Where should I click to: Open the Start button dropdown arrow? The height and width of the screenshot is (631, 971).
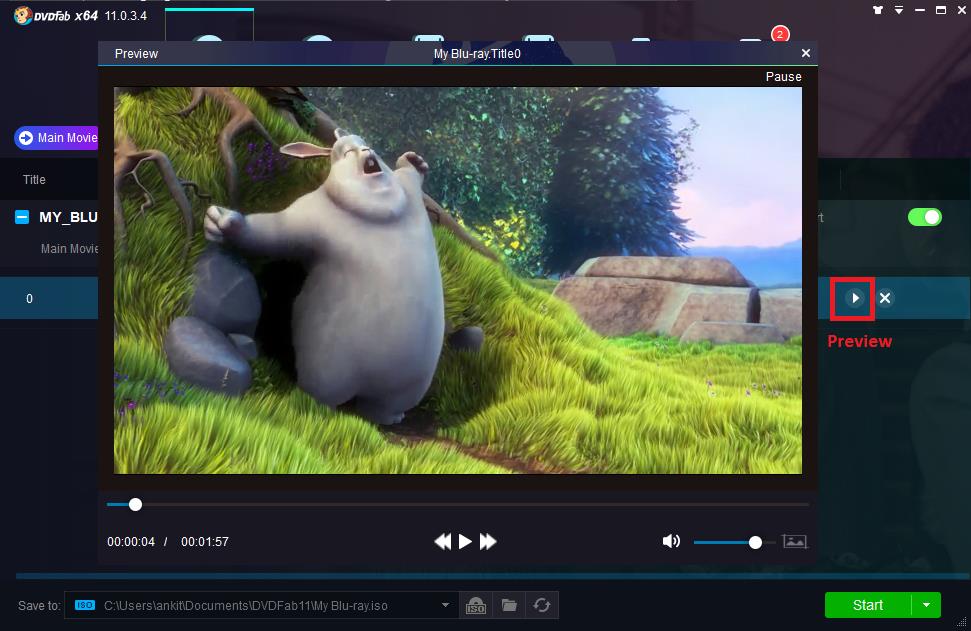tap(926, 605)
